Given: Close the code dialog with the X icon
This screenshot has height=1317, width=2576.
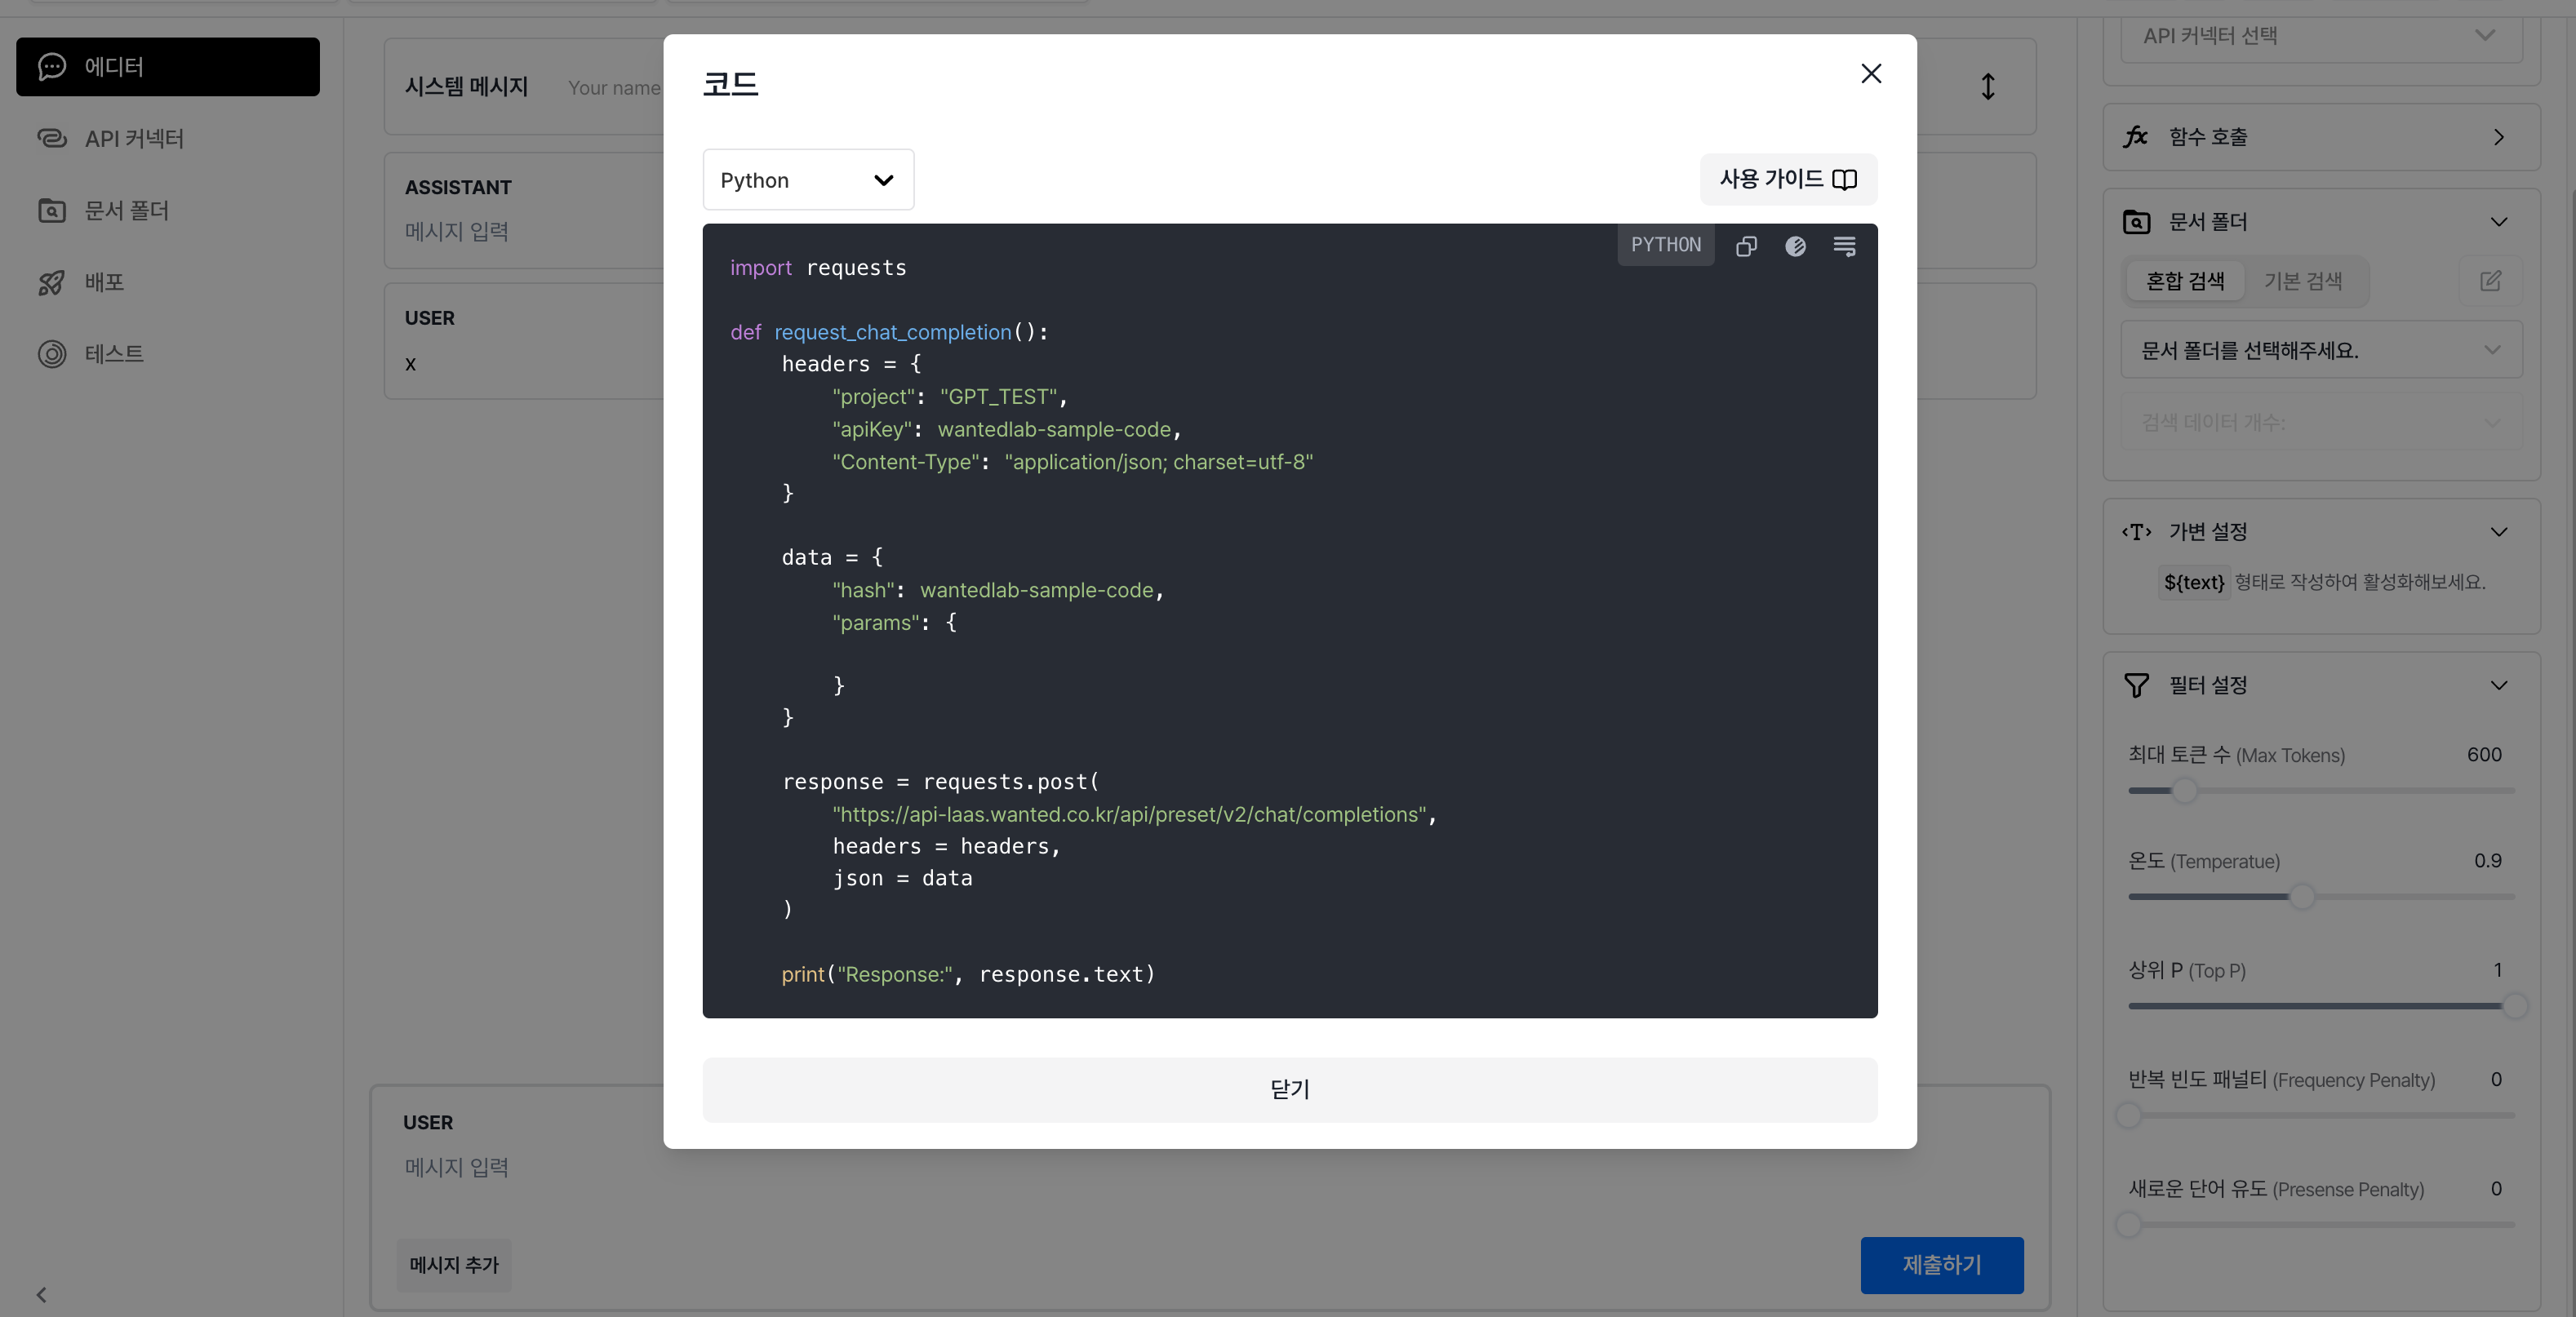Looking at the screenshot, I should 1870,74.
